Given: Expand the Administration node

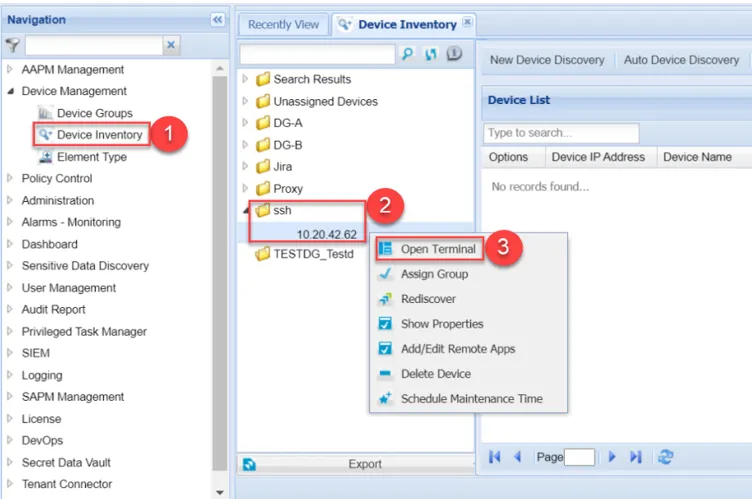Looking at the screenshot, I should pos(10,200).
